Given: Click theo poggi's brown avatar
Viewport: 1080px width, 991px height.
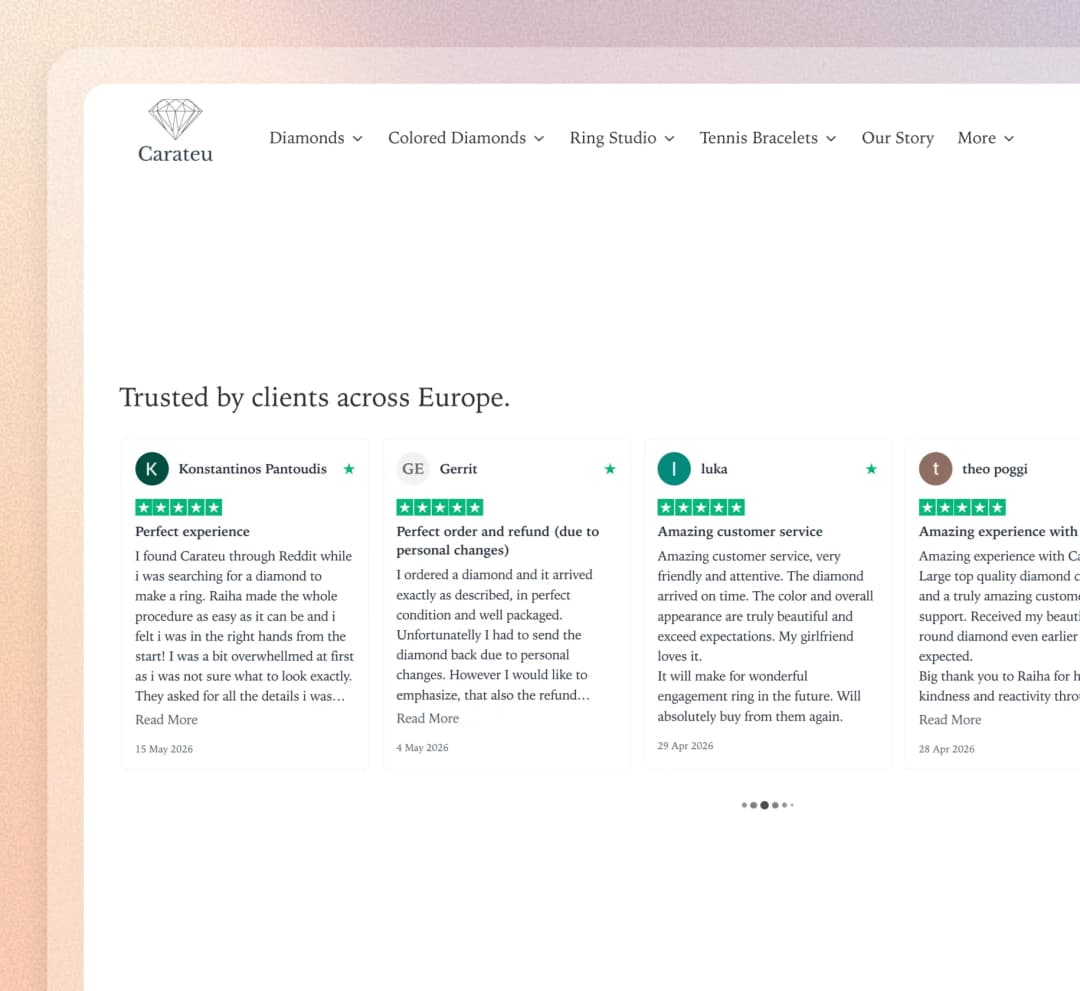Looking at the screenshot, I should point(935,469).
